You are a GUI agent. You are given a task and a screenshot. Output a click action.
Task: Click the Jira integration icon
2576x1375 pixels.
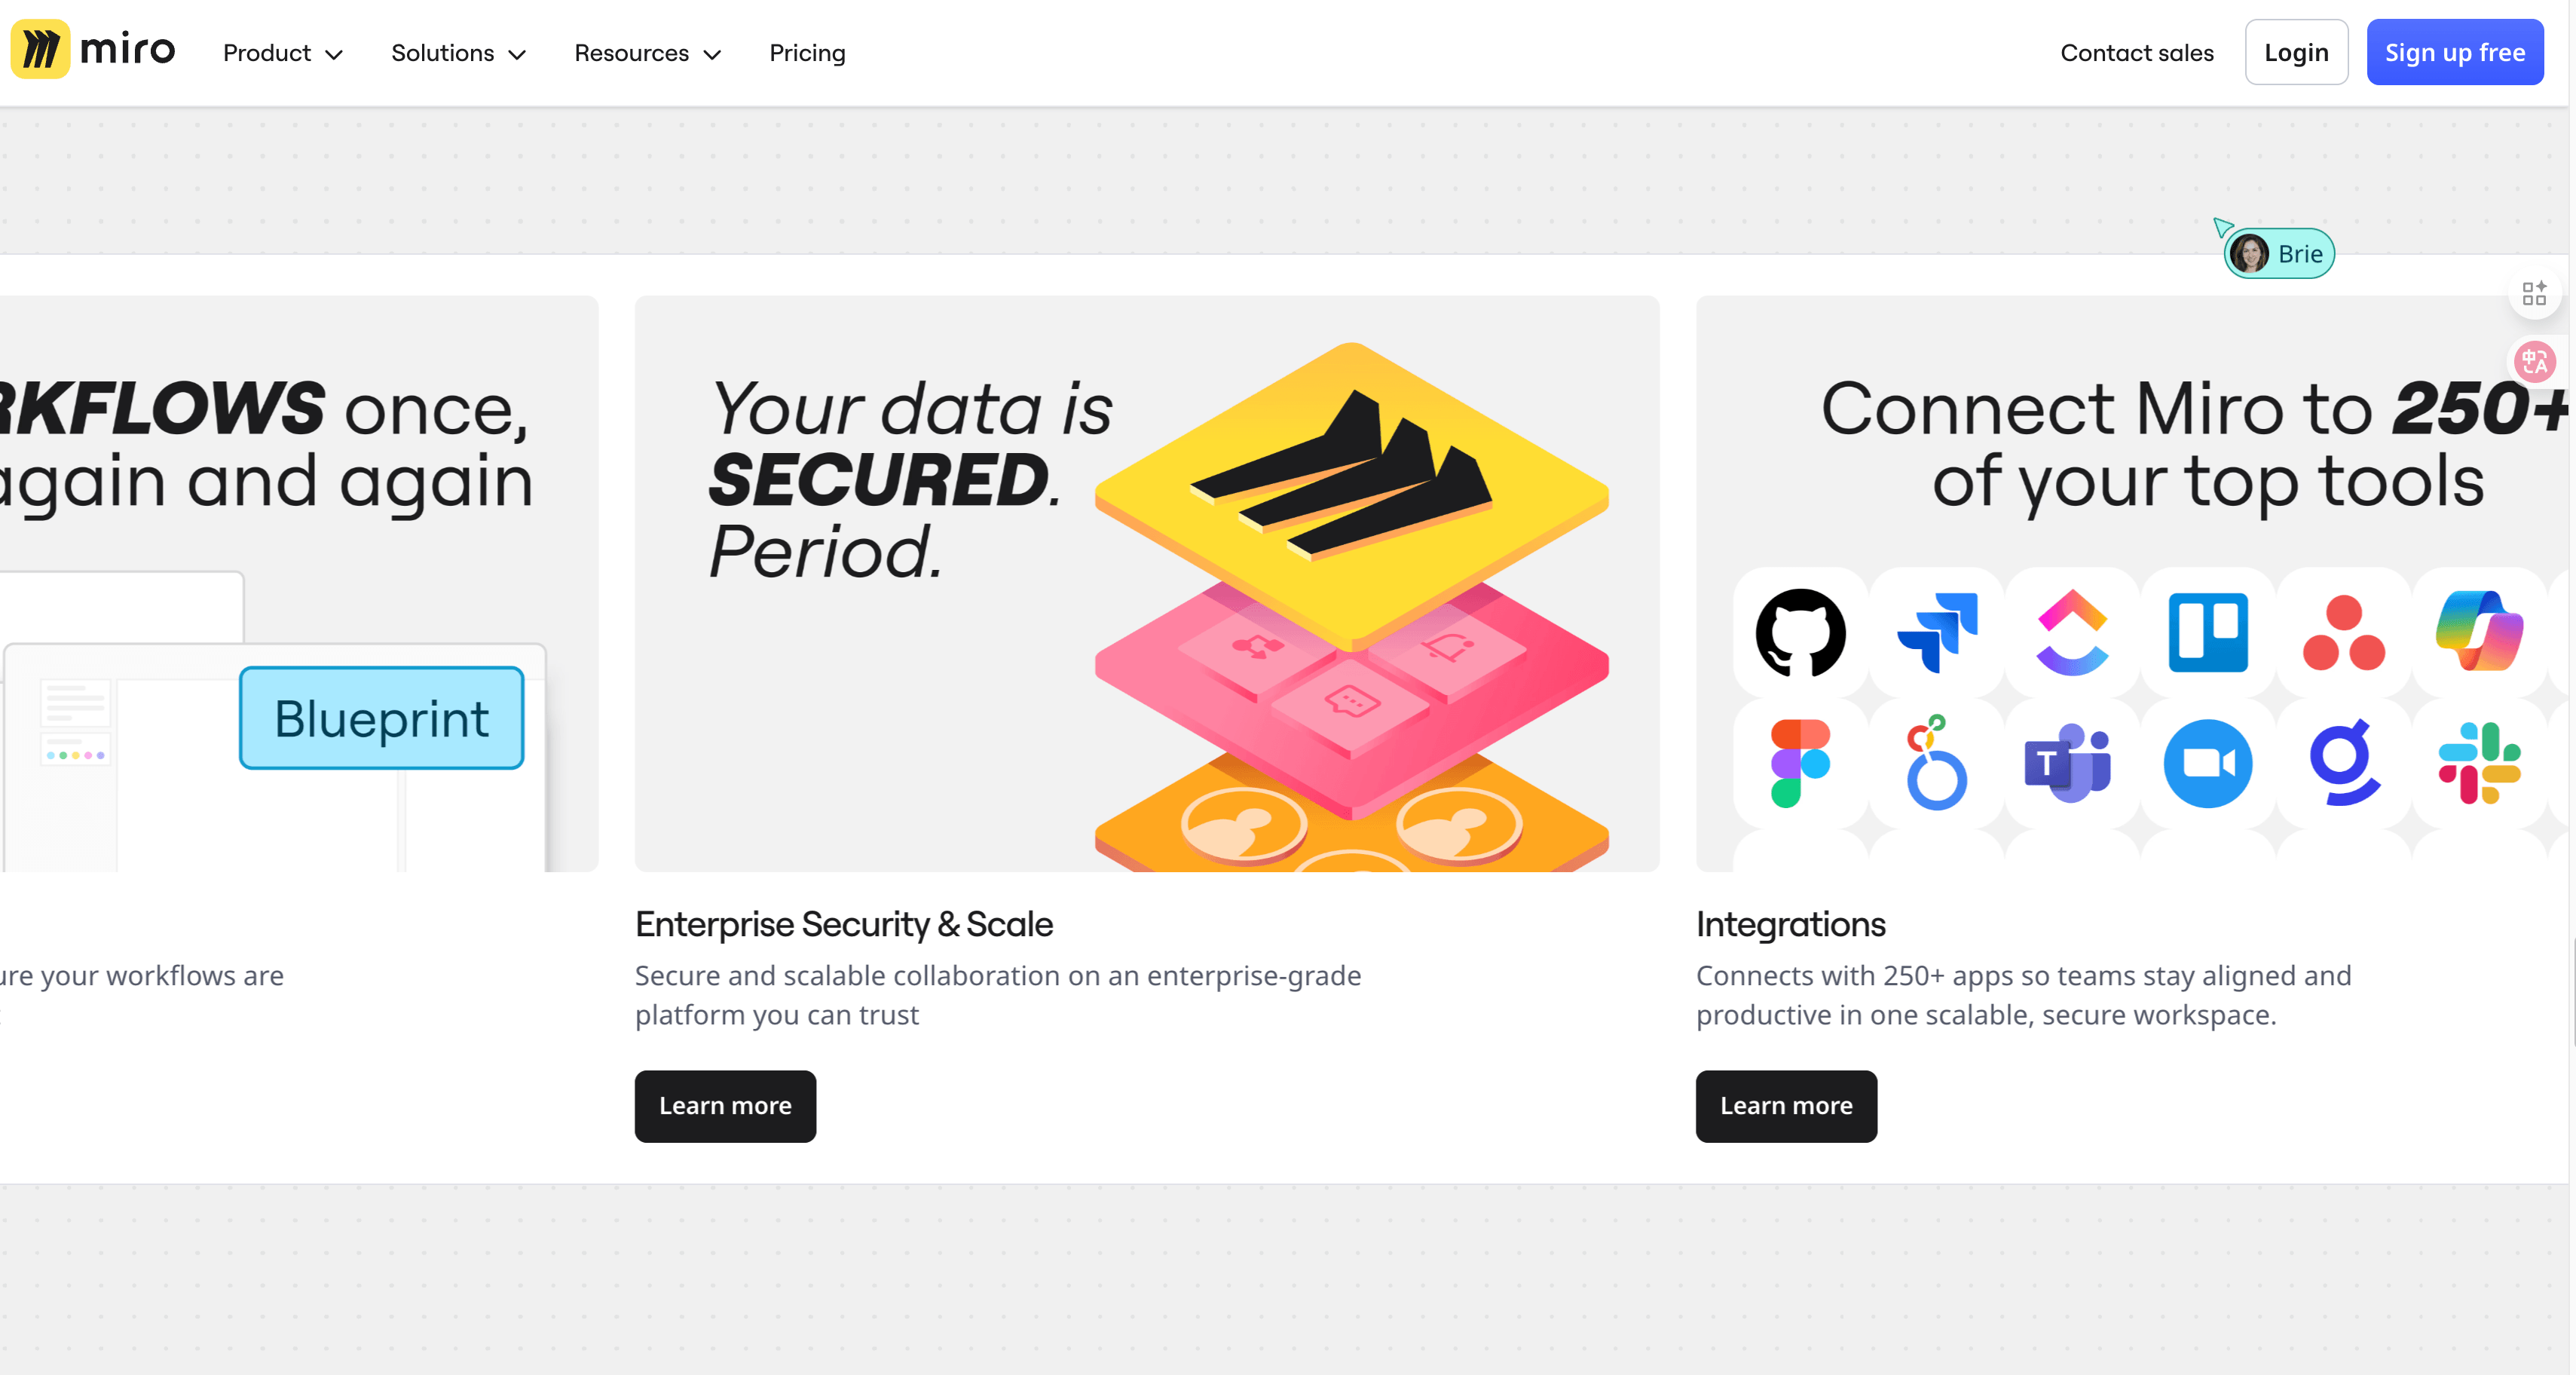coord(1937,633)
